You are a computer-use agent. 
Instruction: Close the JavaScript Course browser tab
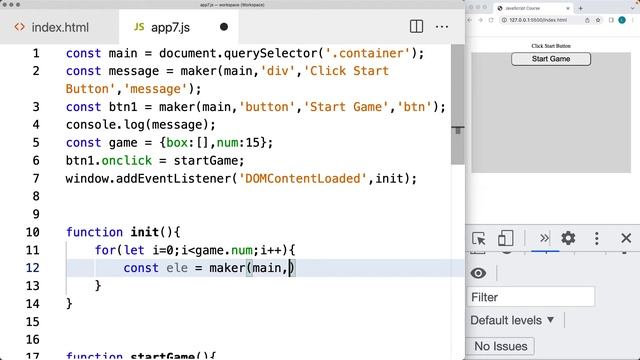tap(567, 8)
